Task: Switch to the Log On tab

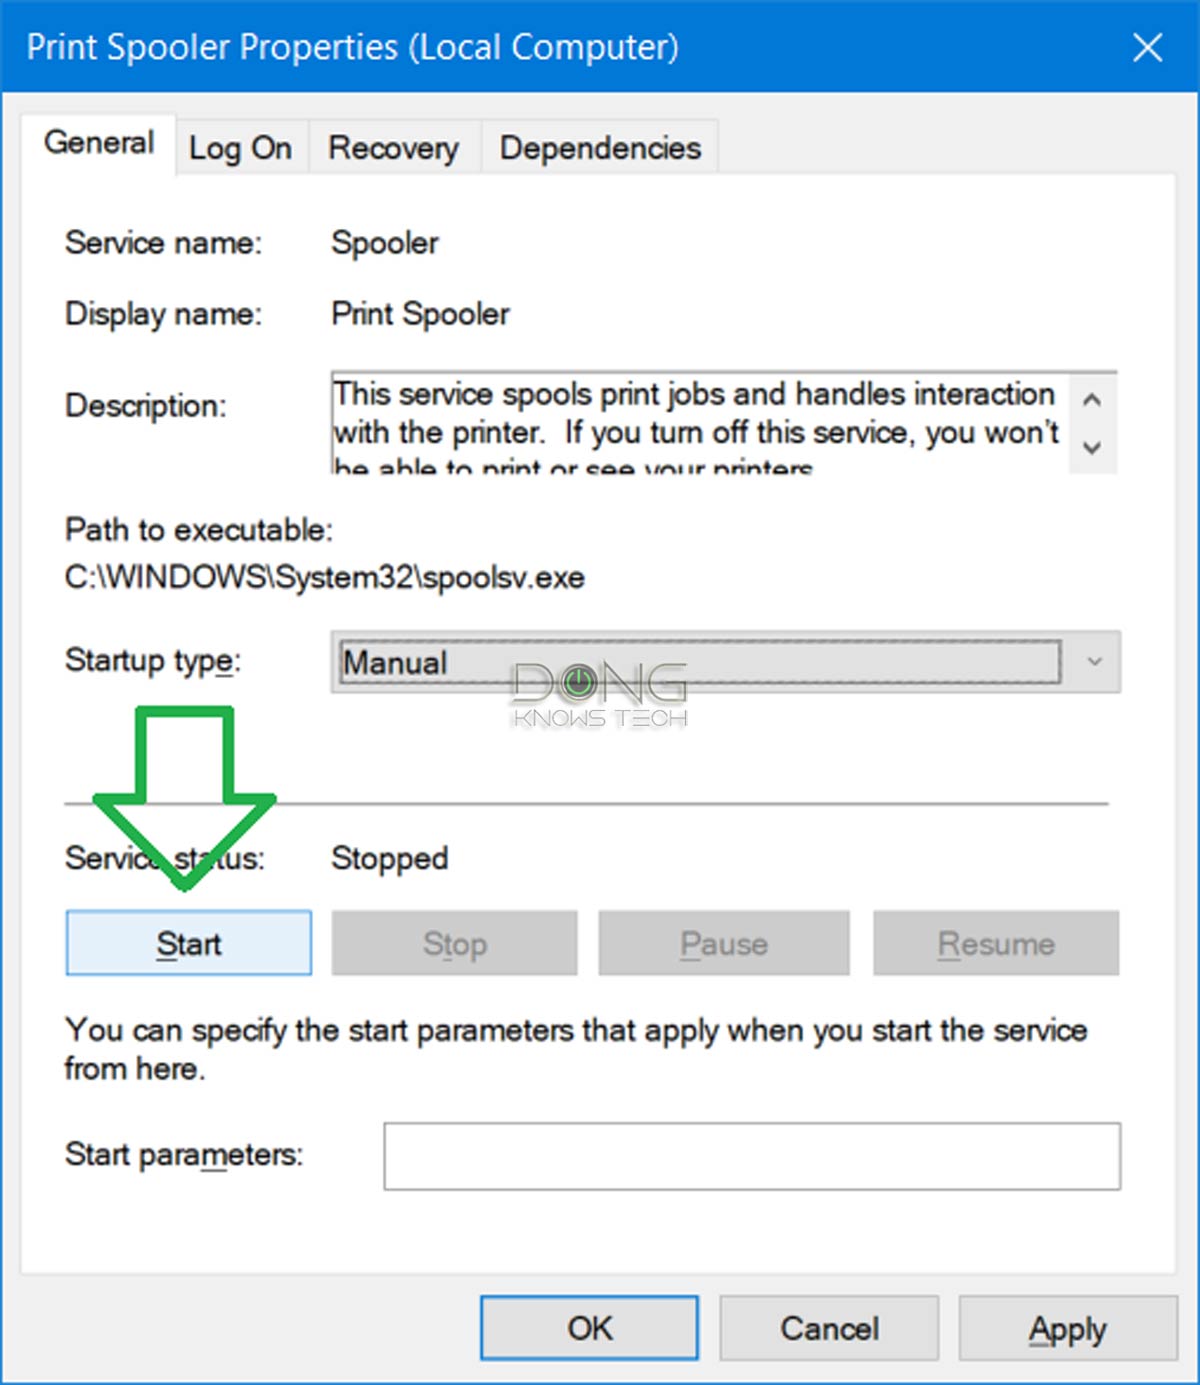Action: (x=240, y=146)
